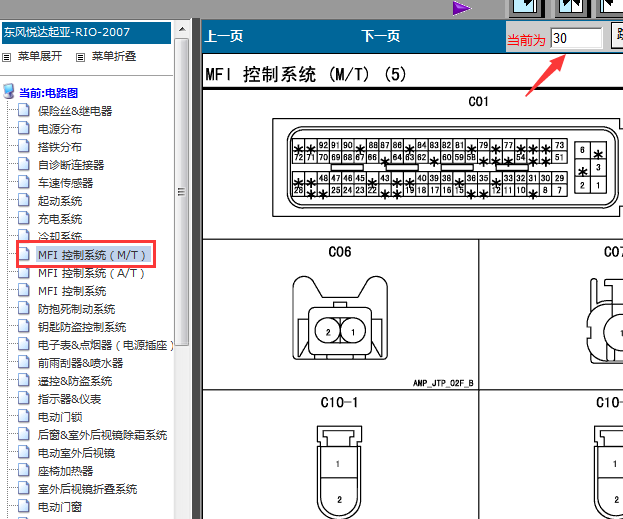The width and height of the screenshot is (623, 519).
Task: Open 防抱死制动系统 item
Action: tap(76, 309)
